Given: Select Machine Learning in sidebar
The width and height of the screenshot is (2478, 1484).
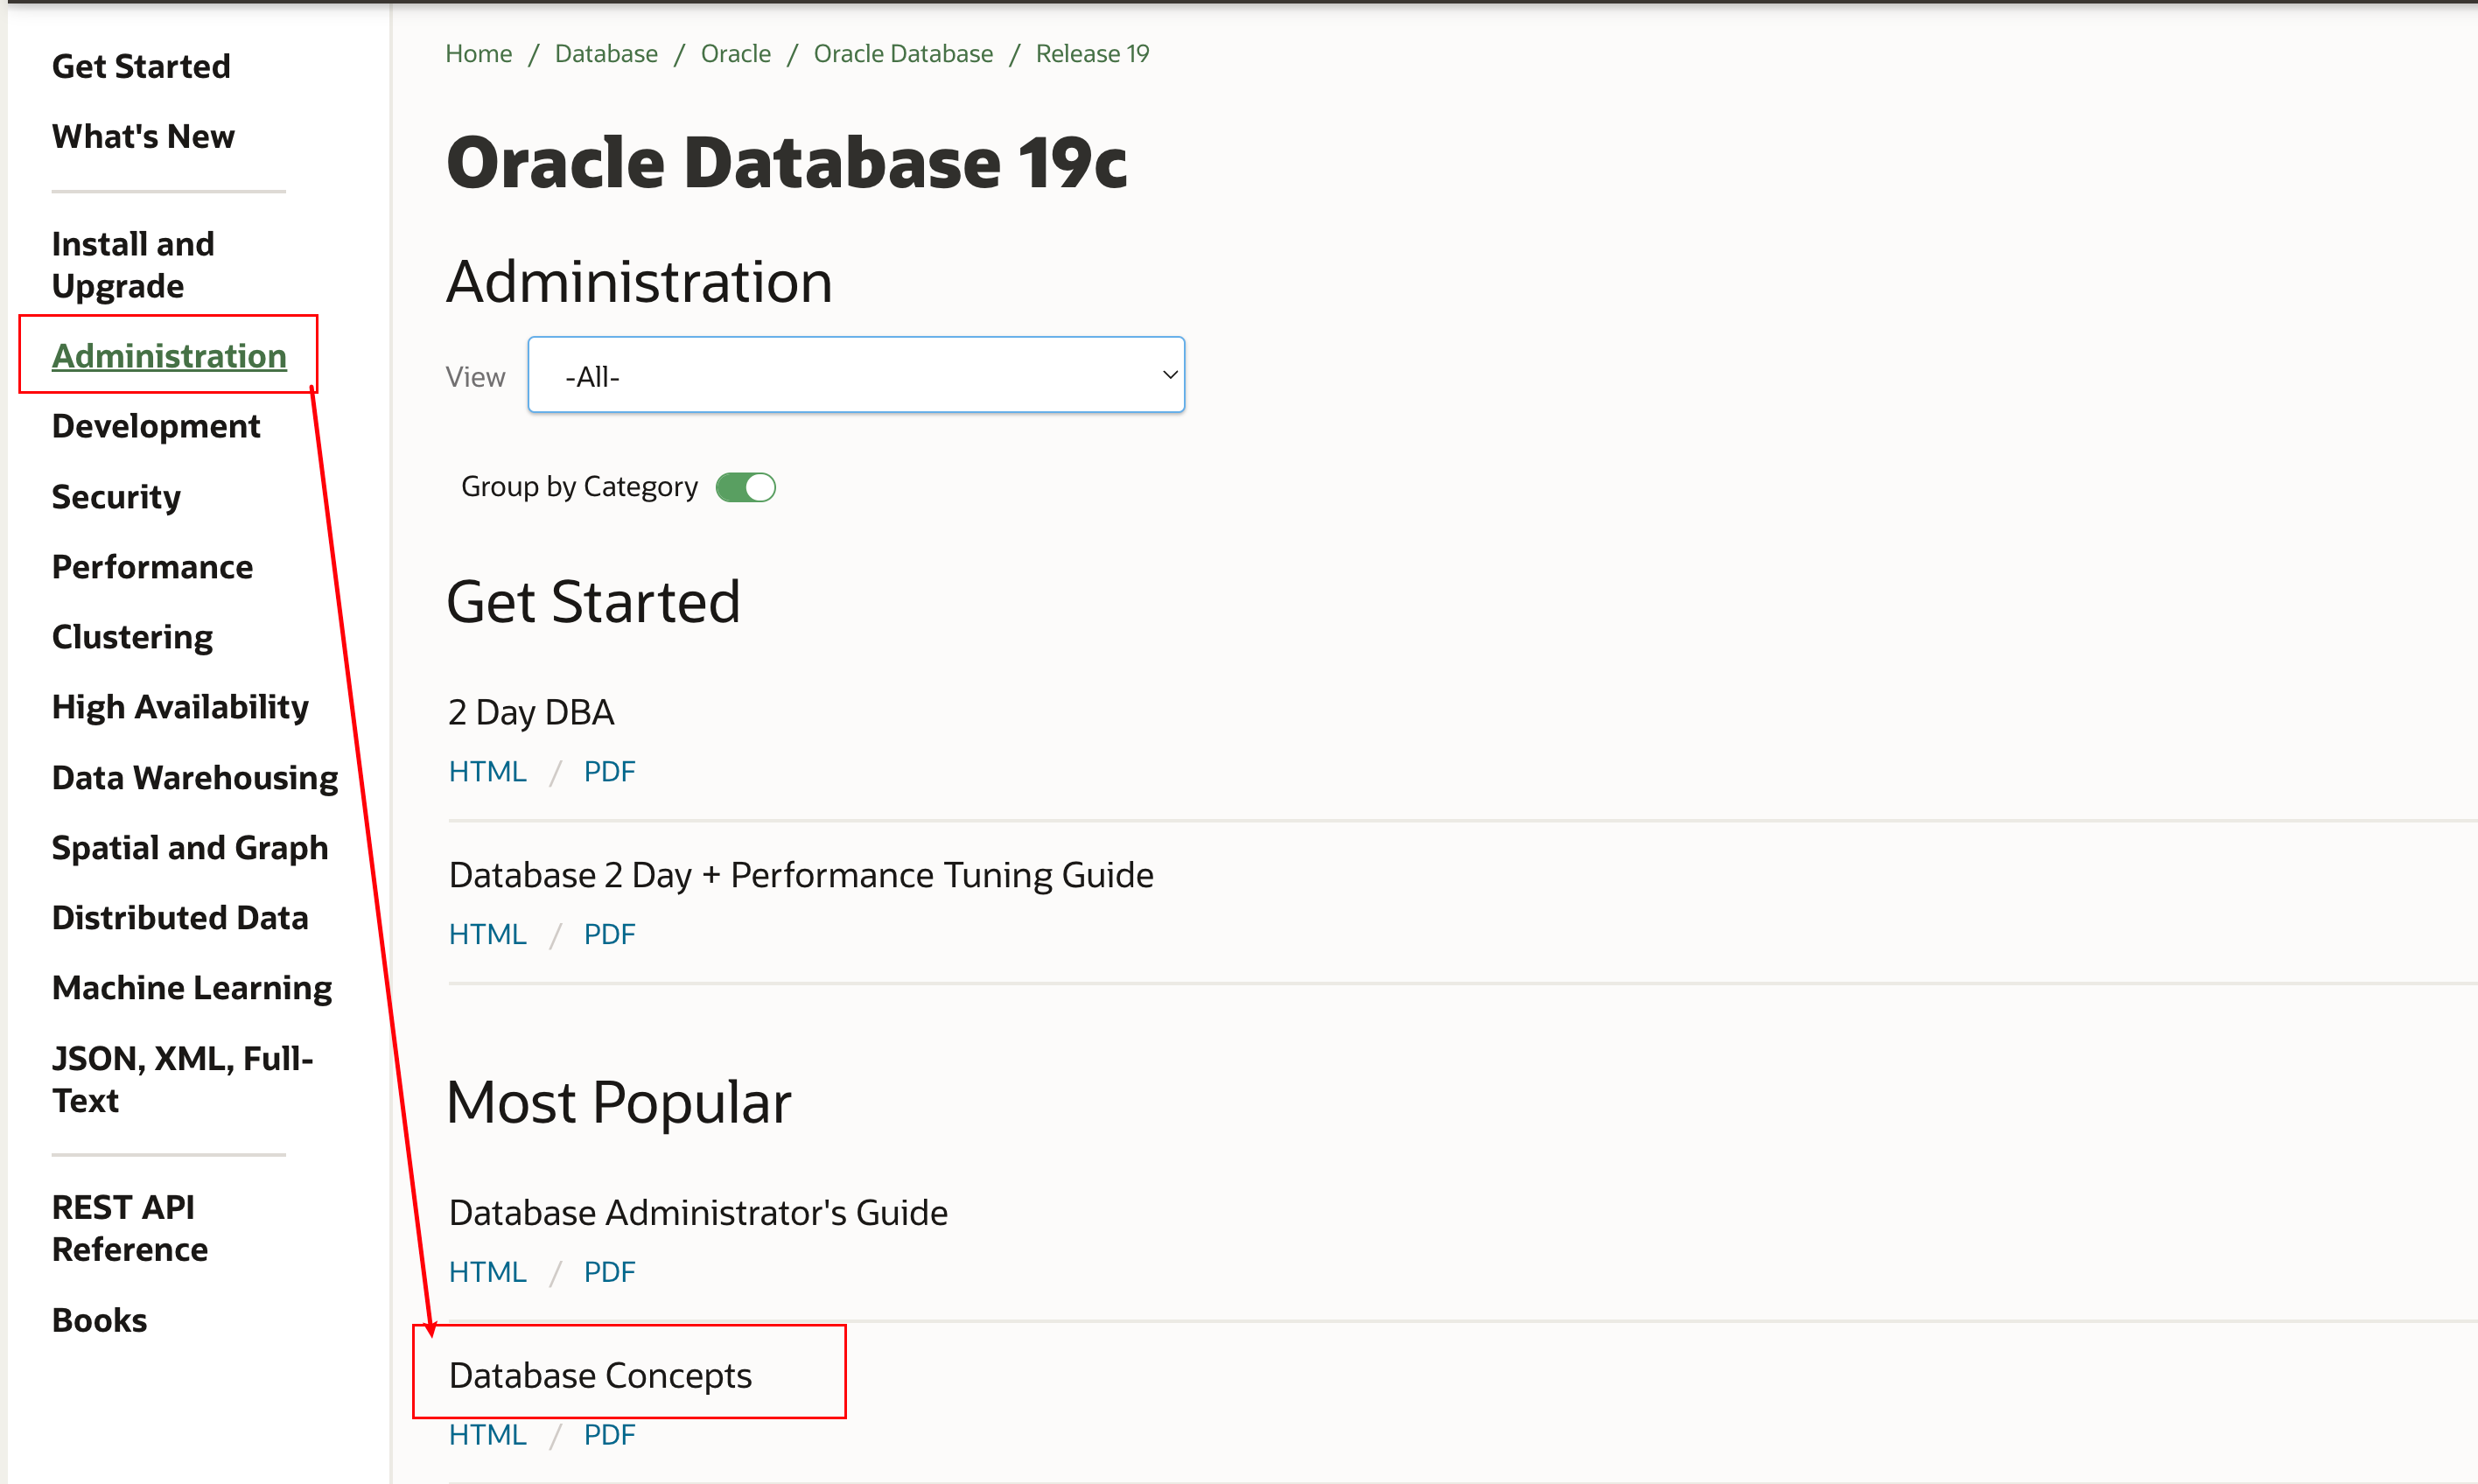Looking at the screenshot, I should point(192,988).
